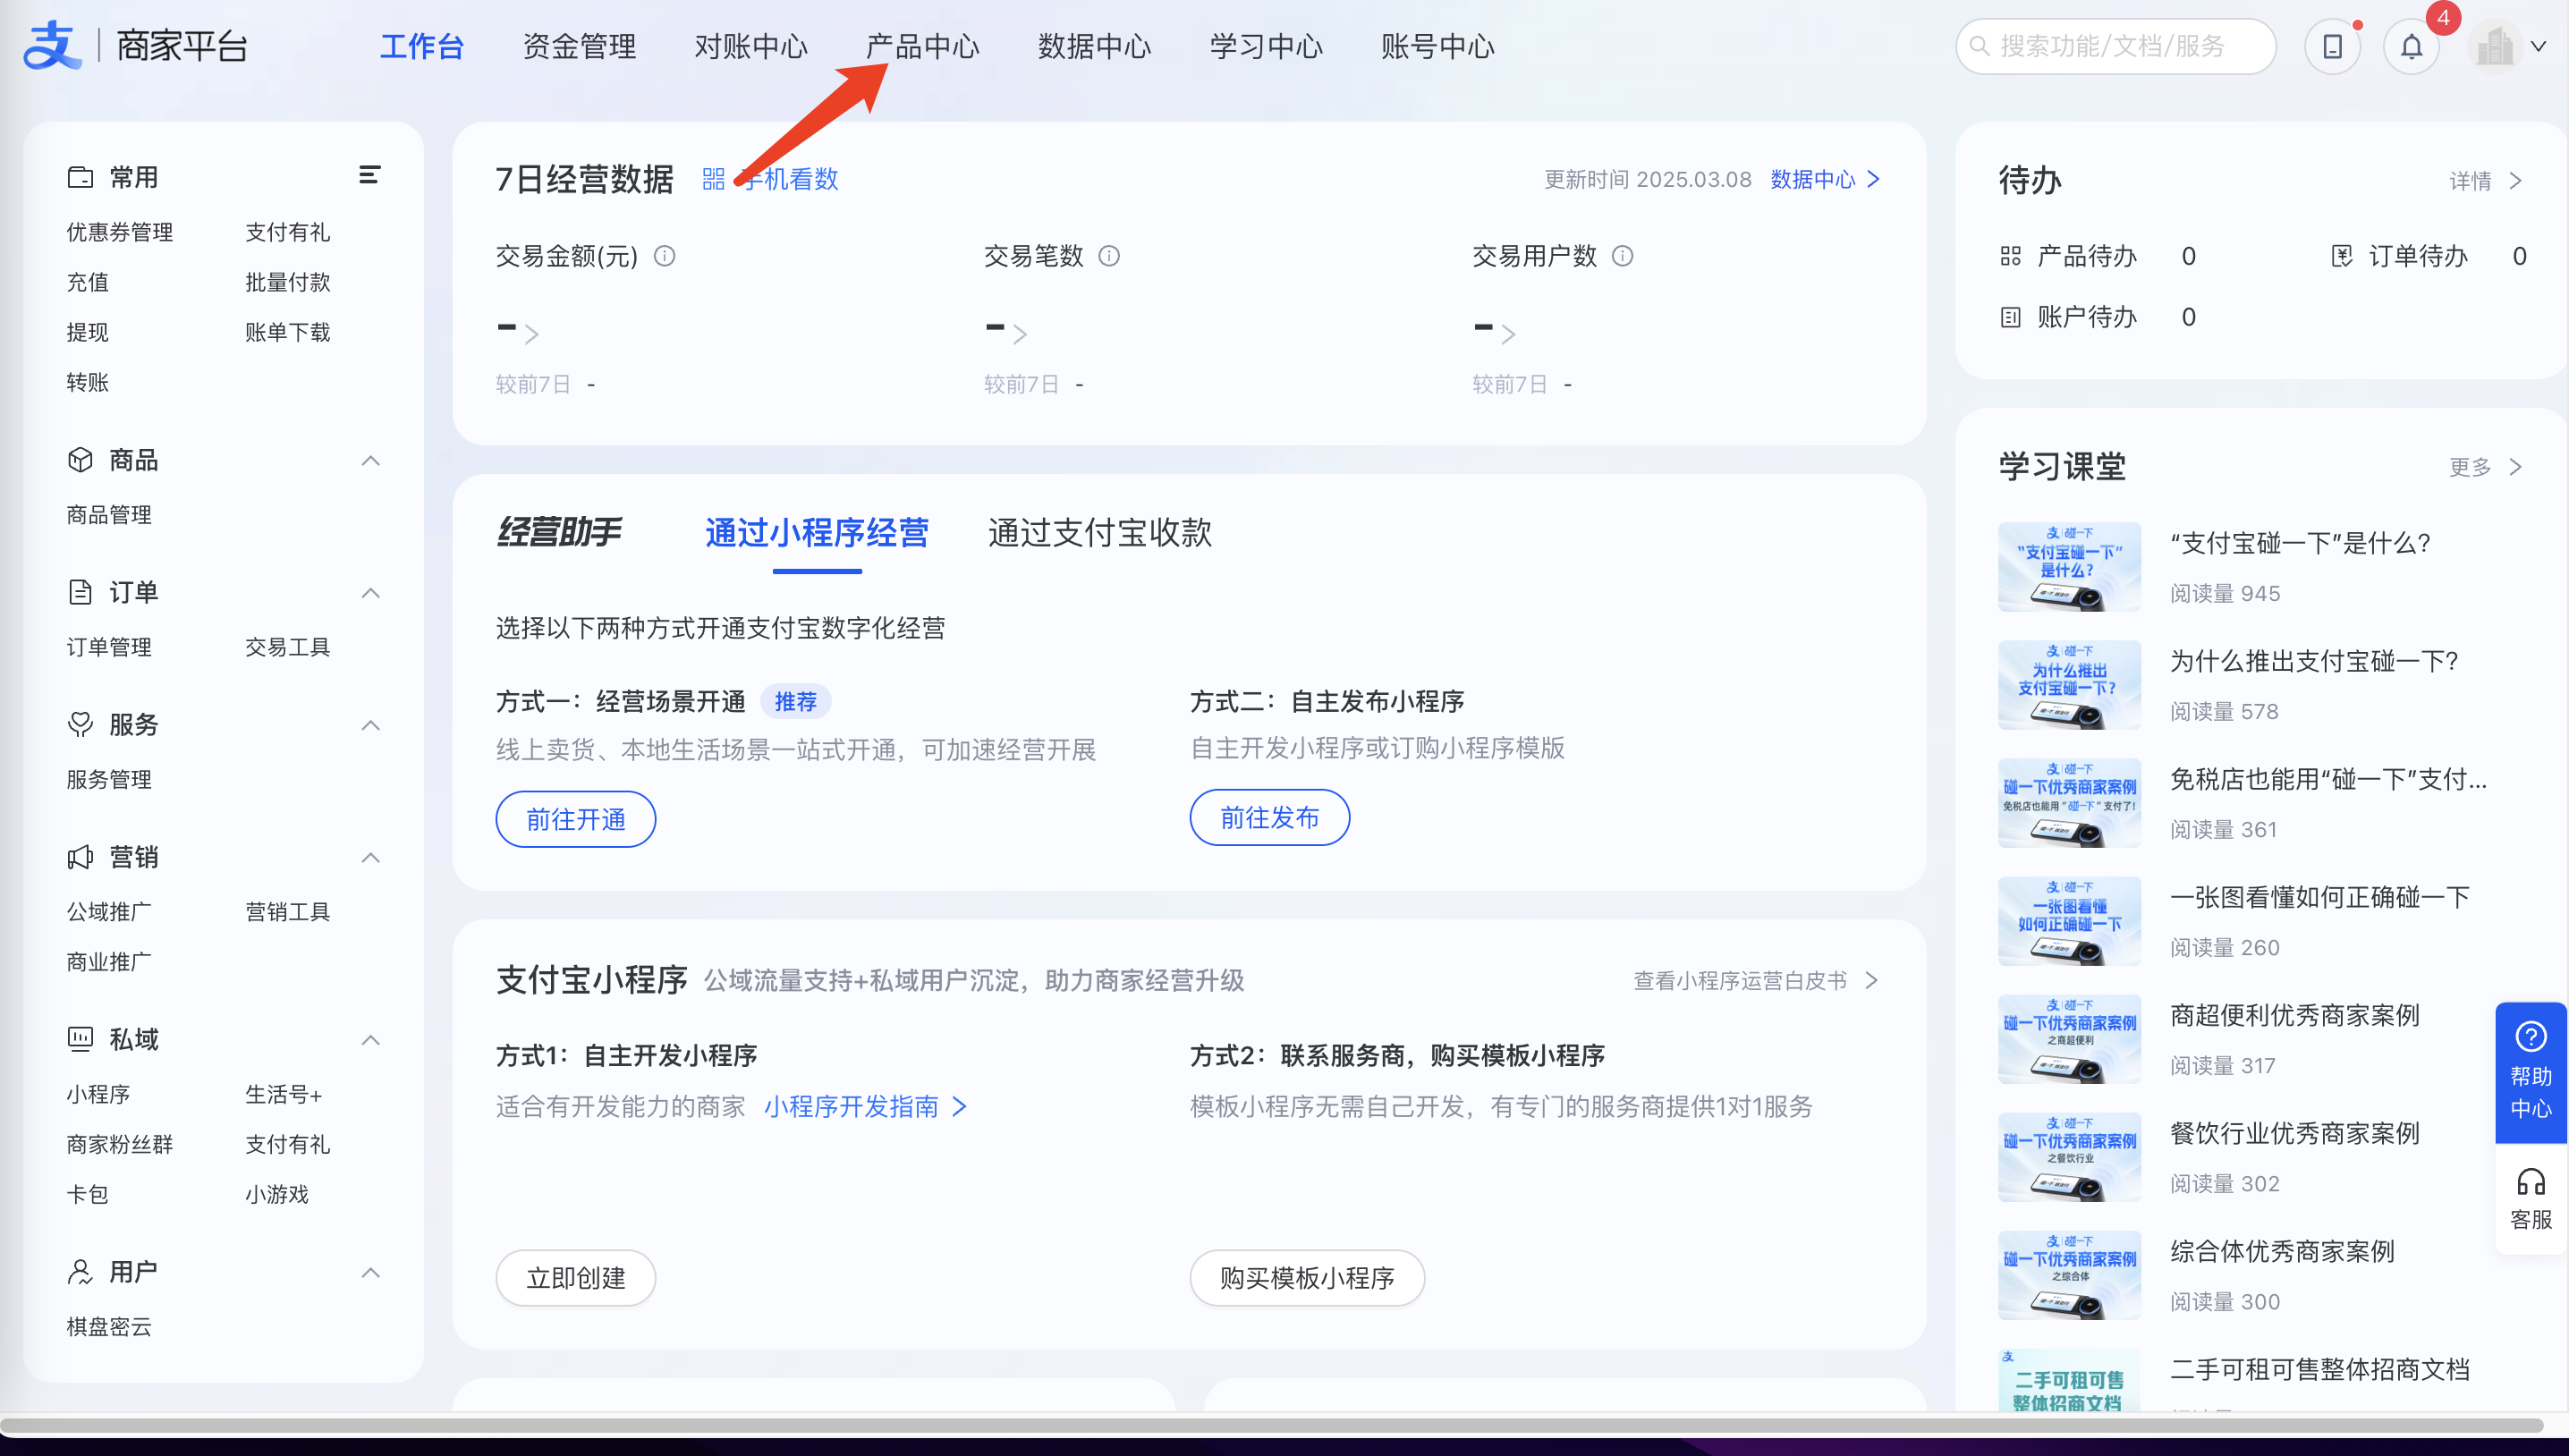Open 批量付款 in sidebar
Image resolution: width=2569 pixels, height=1456 pixels.
(288, 282)
